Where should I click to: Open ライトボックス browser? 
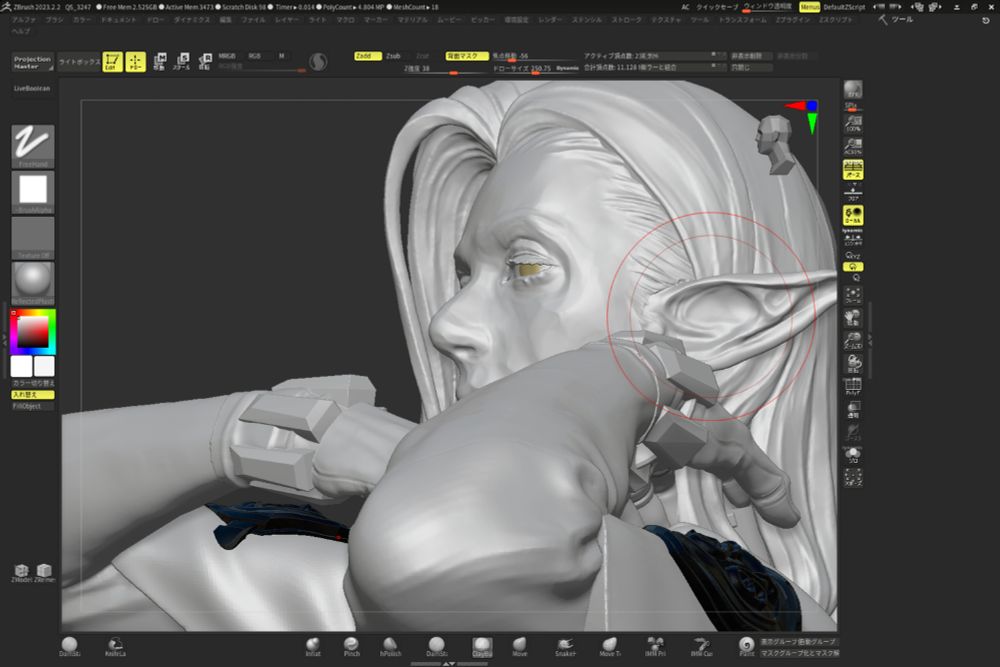pos(79,62)
